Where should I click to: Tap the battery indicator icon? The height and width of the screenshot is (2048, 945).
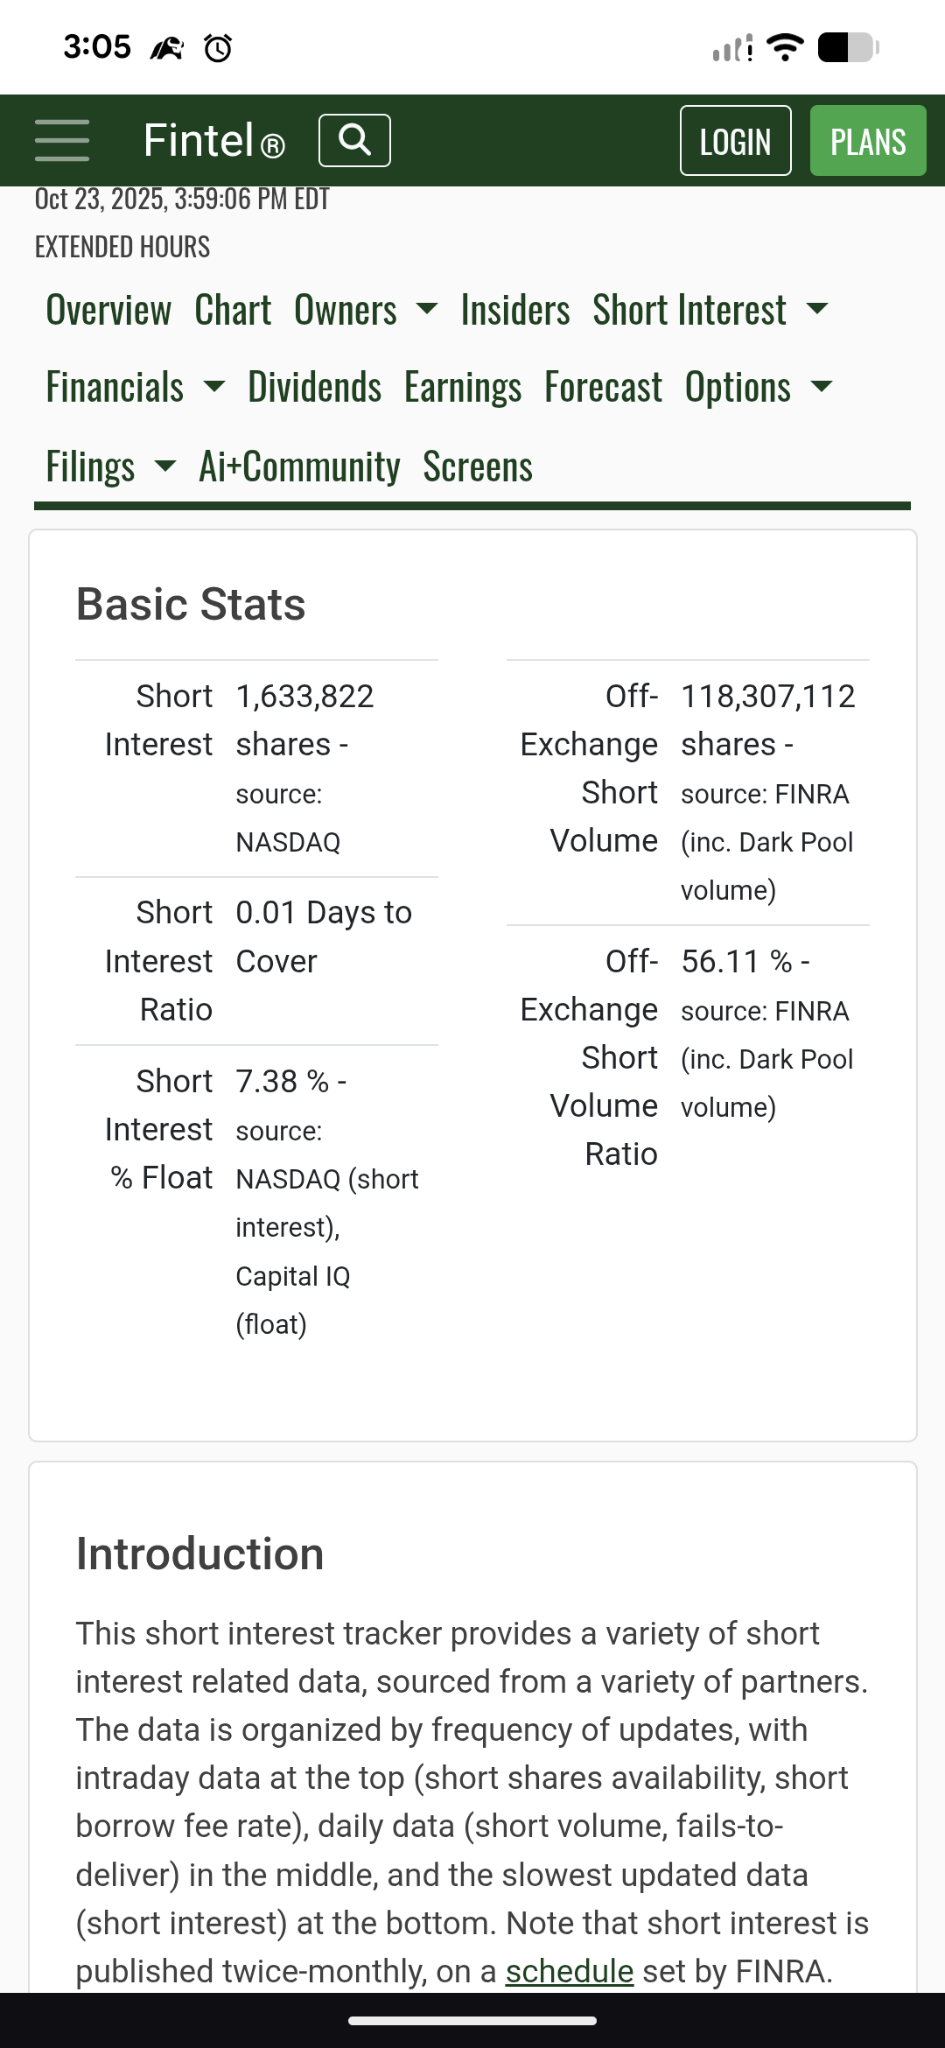click(x=848, y=47)
